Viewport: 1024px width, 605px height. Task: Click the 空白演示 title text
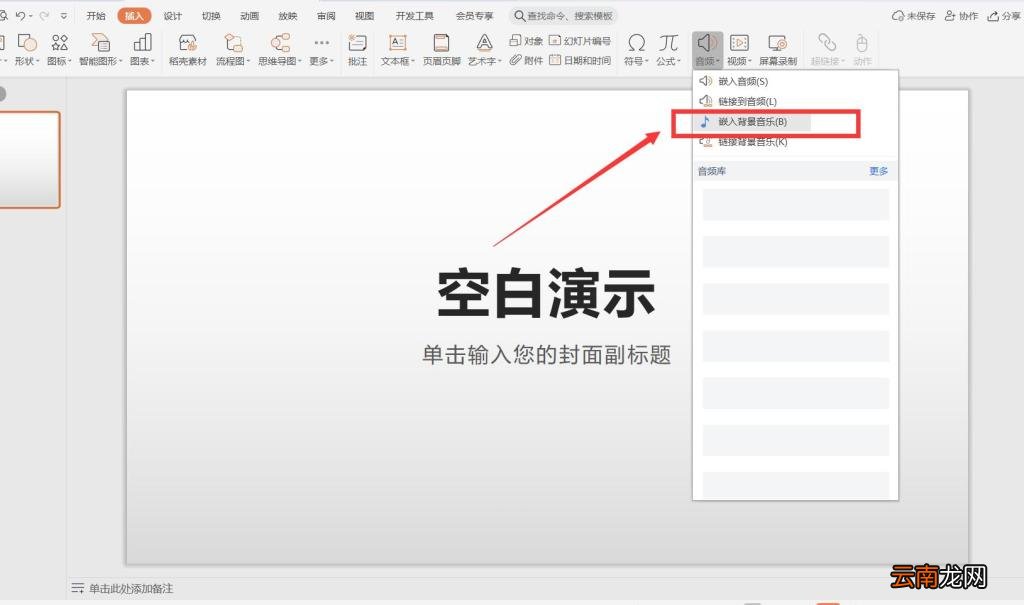[546, 294]
